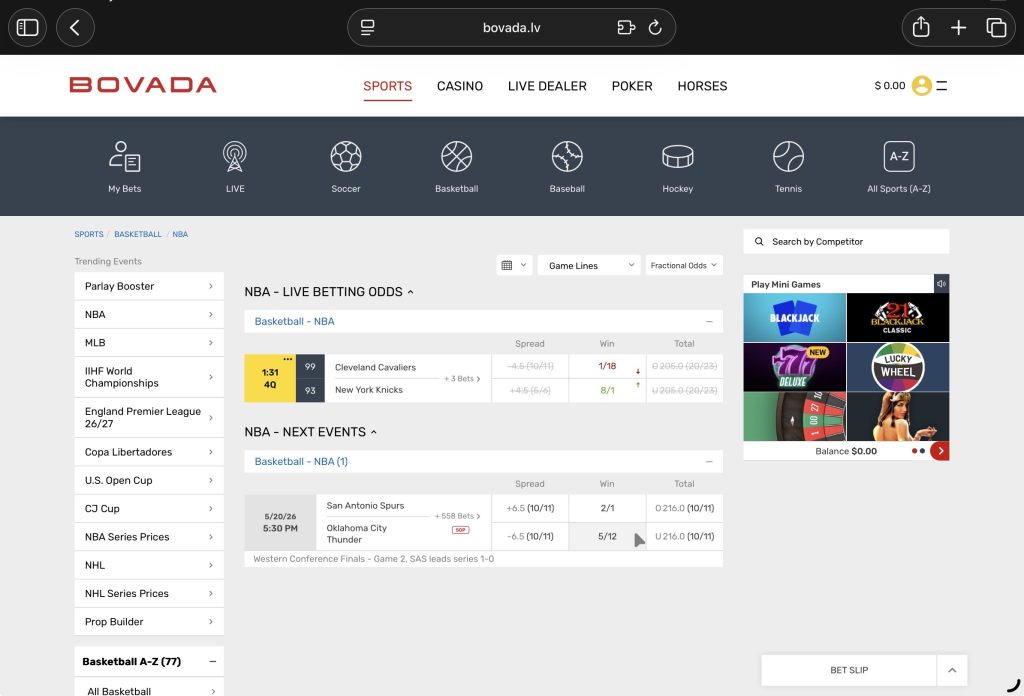The height and width of the screenshot is (696, 1024).
Task: Open the Lucky Wheel mini game
Action: (898, 367)
